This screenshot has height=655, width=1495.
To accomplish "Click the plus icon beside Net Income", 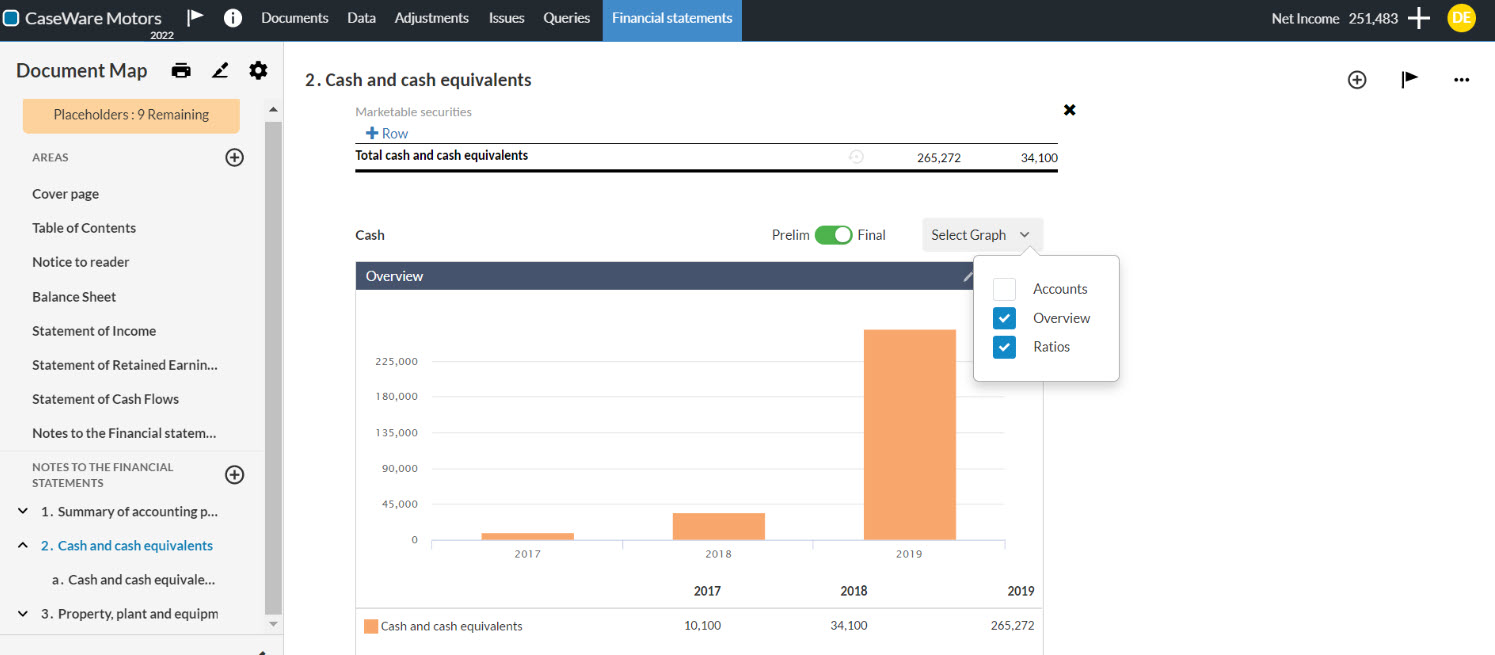I will [x=1419, y=17].
